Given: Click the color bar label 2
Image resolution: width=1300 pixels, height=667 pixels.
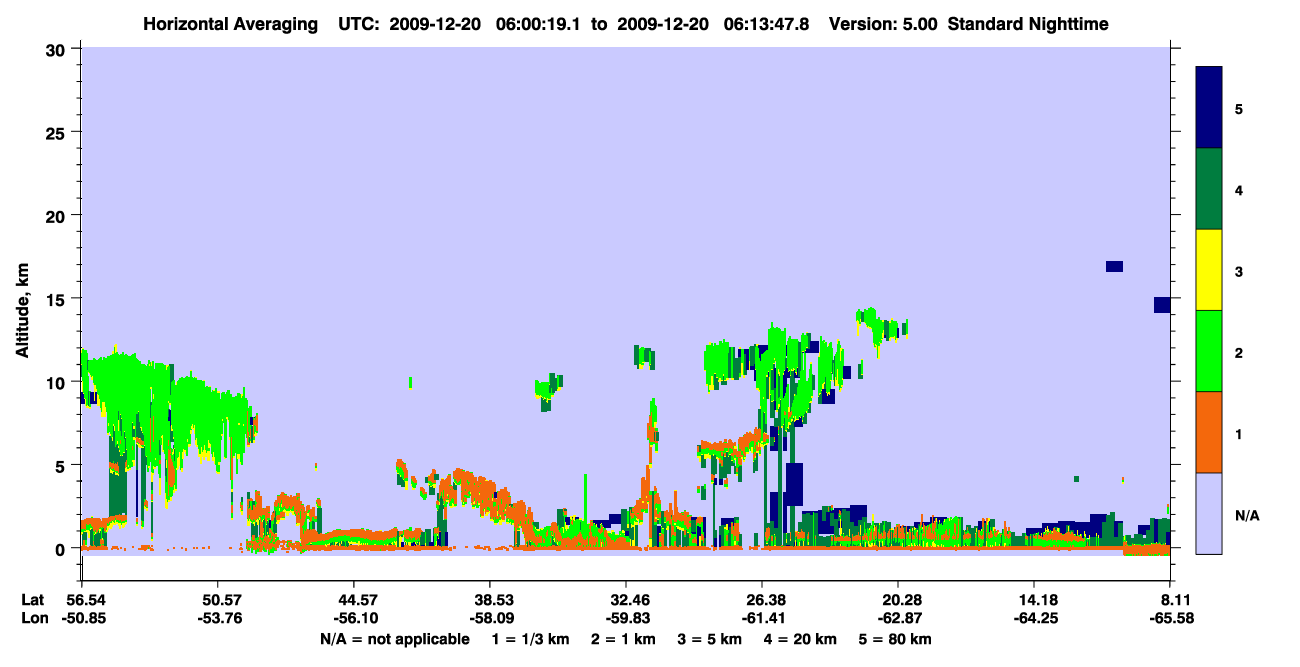Looking at the screenshot, I should 1239,352.
